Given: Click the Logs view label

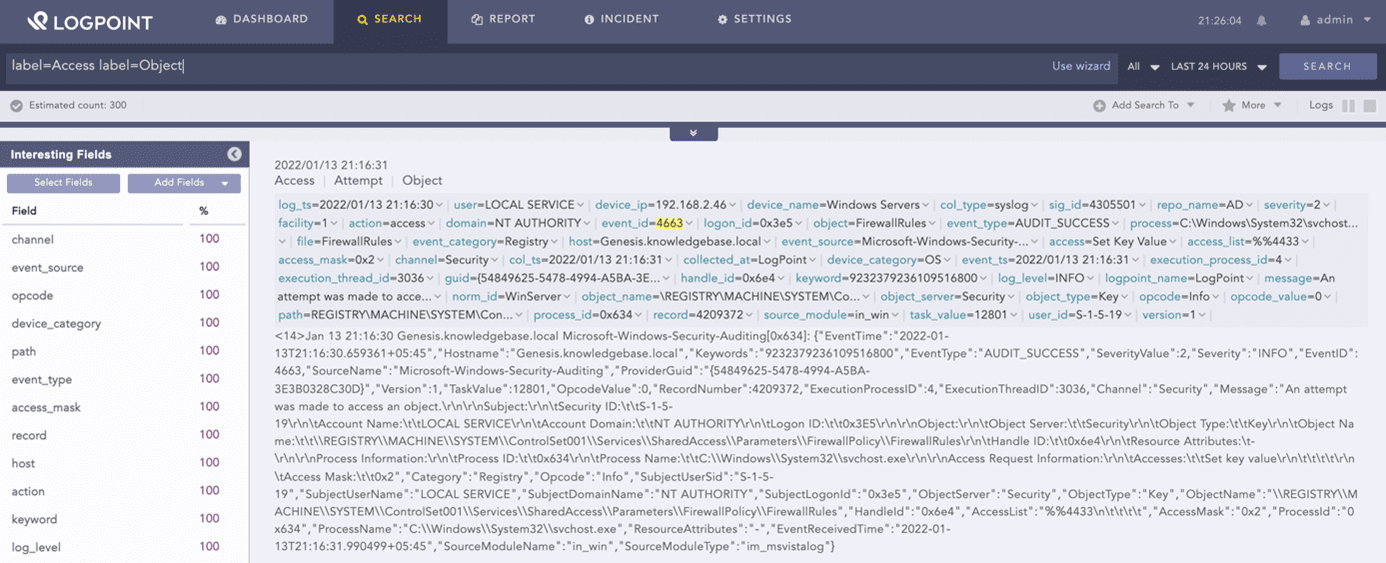Looking at the screenshot, I should [x=1321, y=105].
